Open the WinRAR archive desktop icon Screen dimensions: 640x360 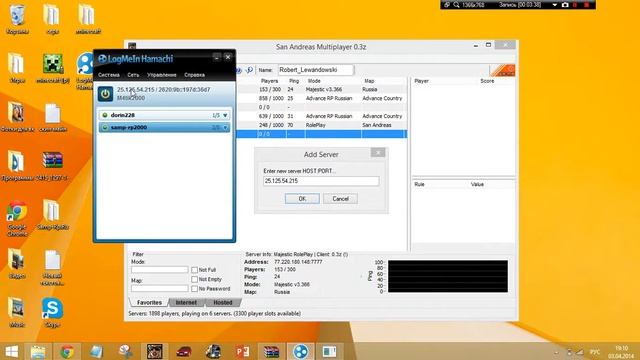point(52,165)
